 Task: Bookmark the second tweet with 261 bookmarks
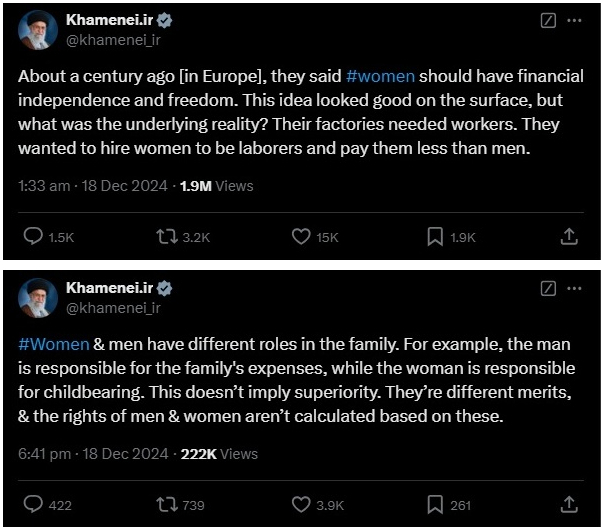(x=435, y=504)
